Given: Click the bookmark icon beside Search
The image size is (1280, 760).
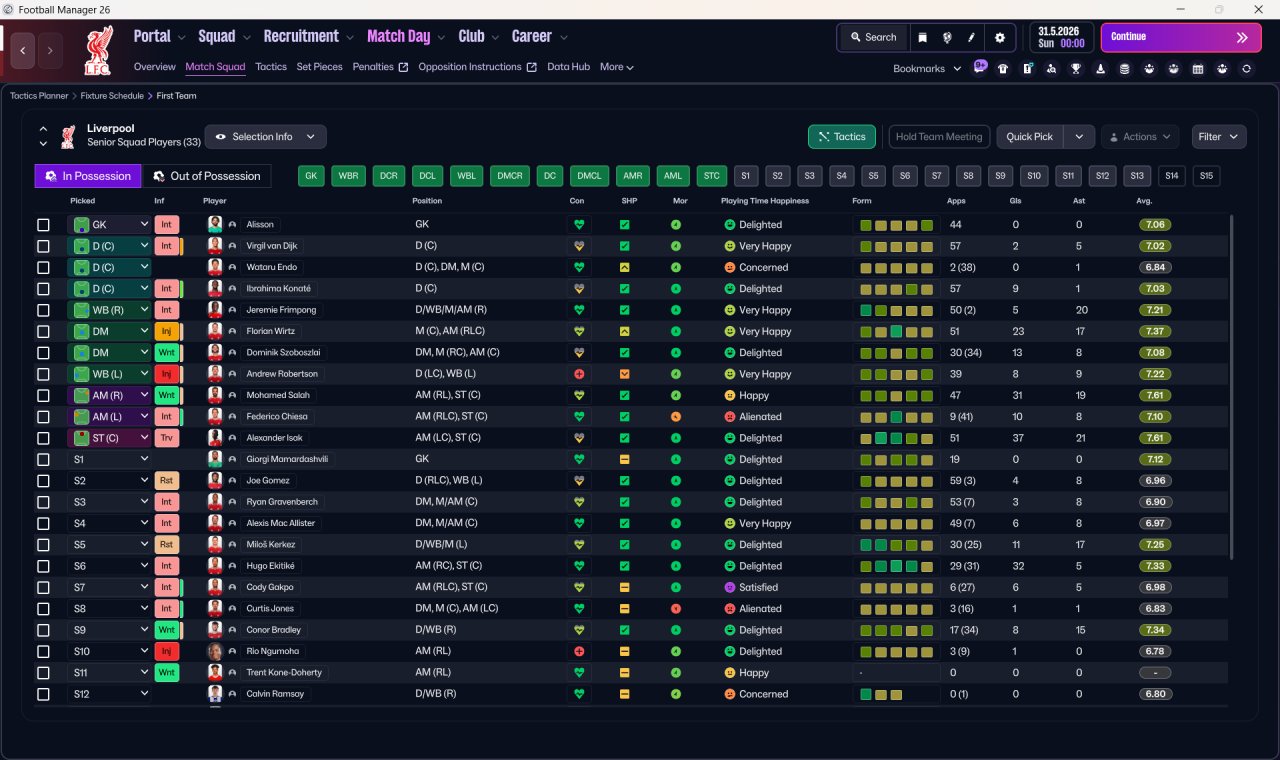Looking at the screenshot, I should [923, 37].
